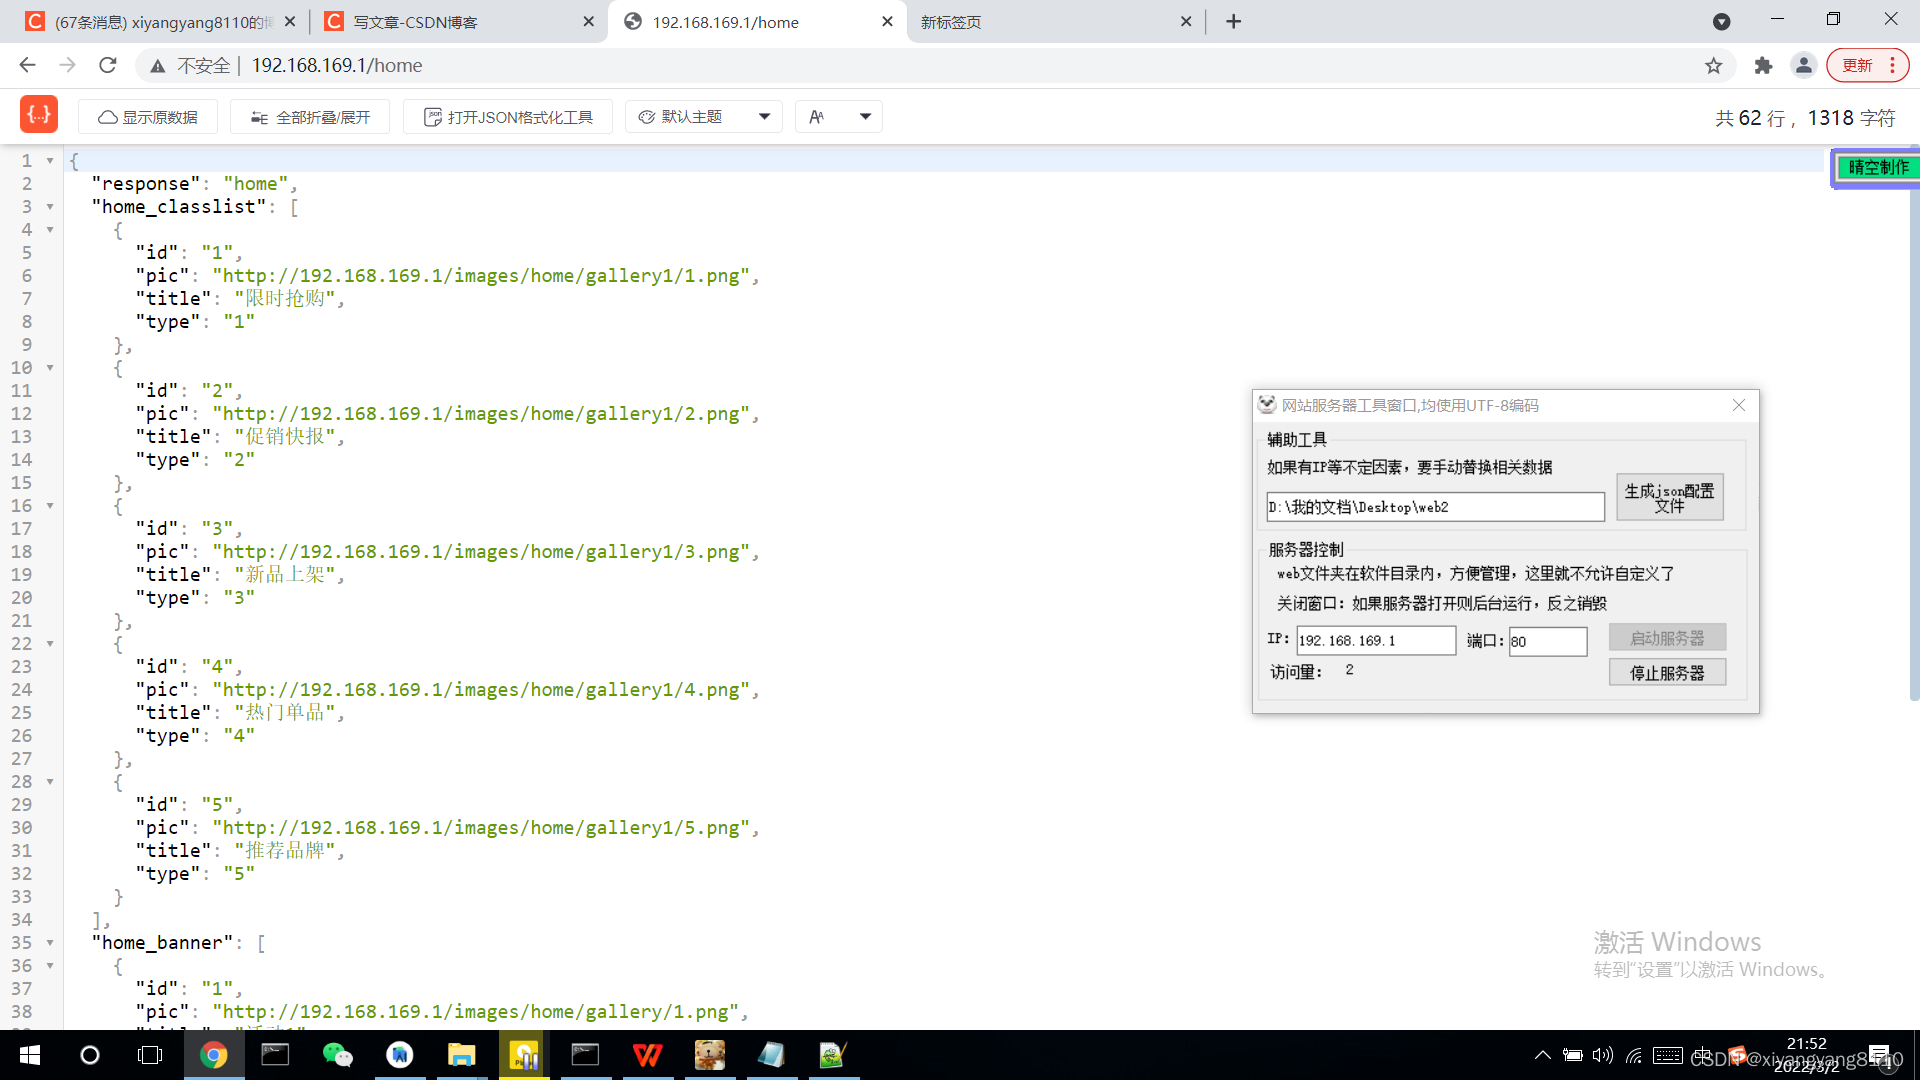Open the font size dropdown
Screen dimensions: 1920x1080
[839, 117]
